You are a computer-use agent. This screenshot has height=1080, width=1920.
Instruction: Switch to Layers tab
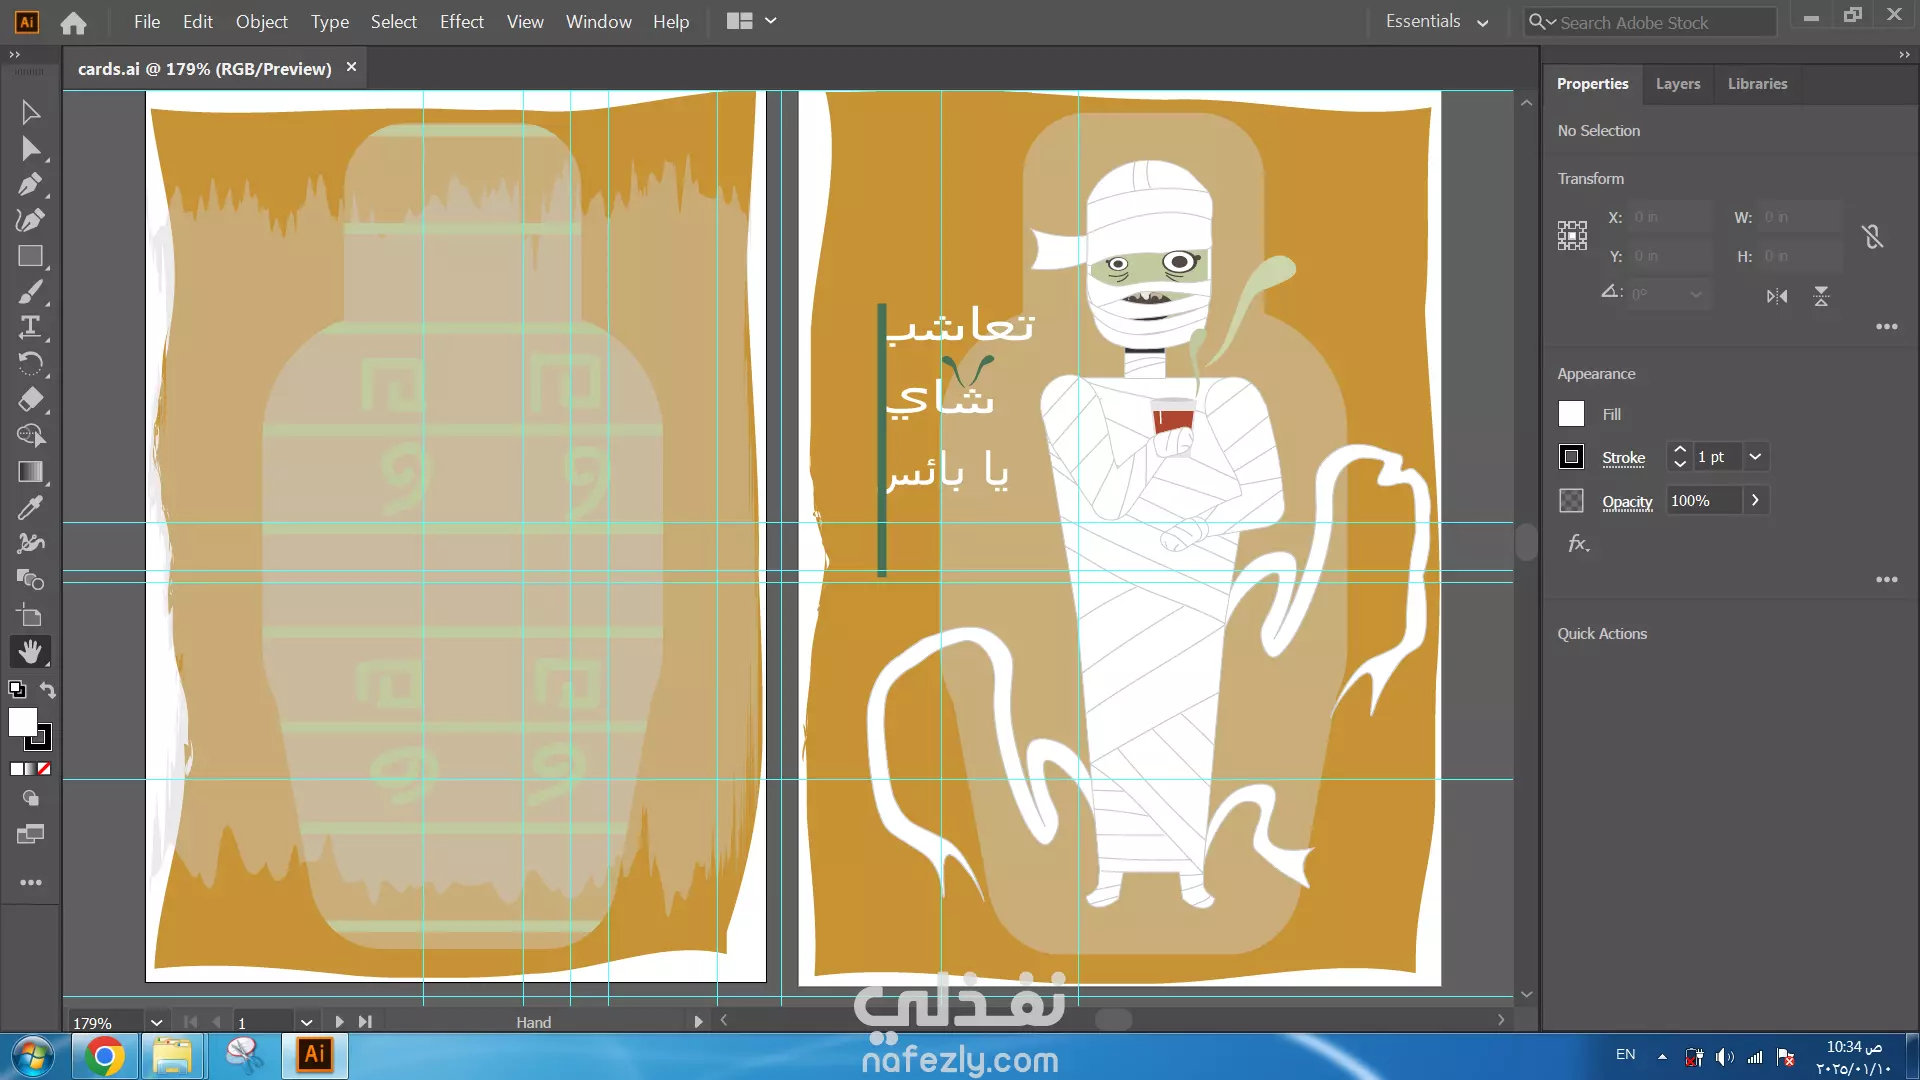[x=1678, y=84]
